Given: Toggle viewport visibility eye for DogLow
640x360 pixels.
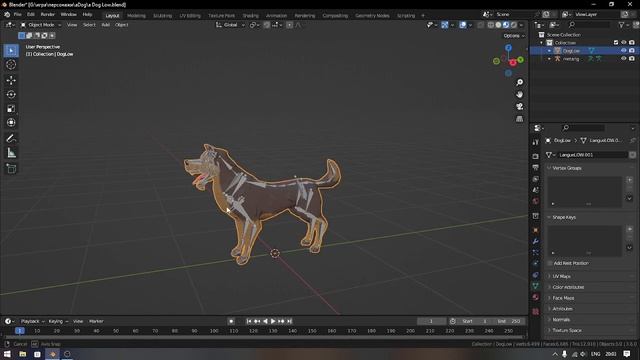Looking at the screenshot, I should click(x=623, y=51).
